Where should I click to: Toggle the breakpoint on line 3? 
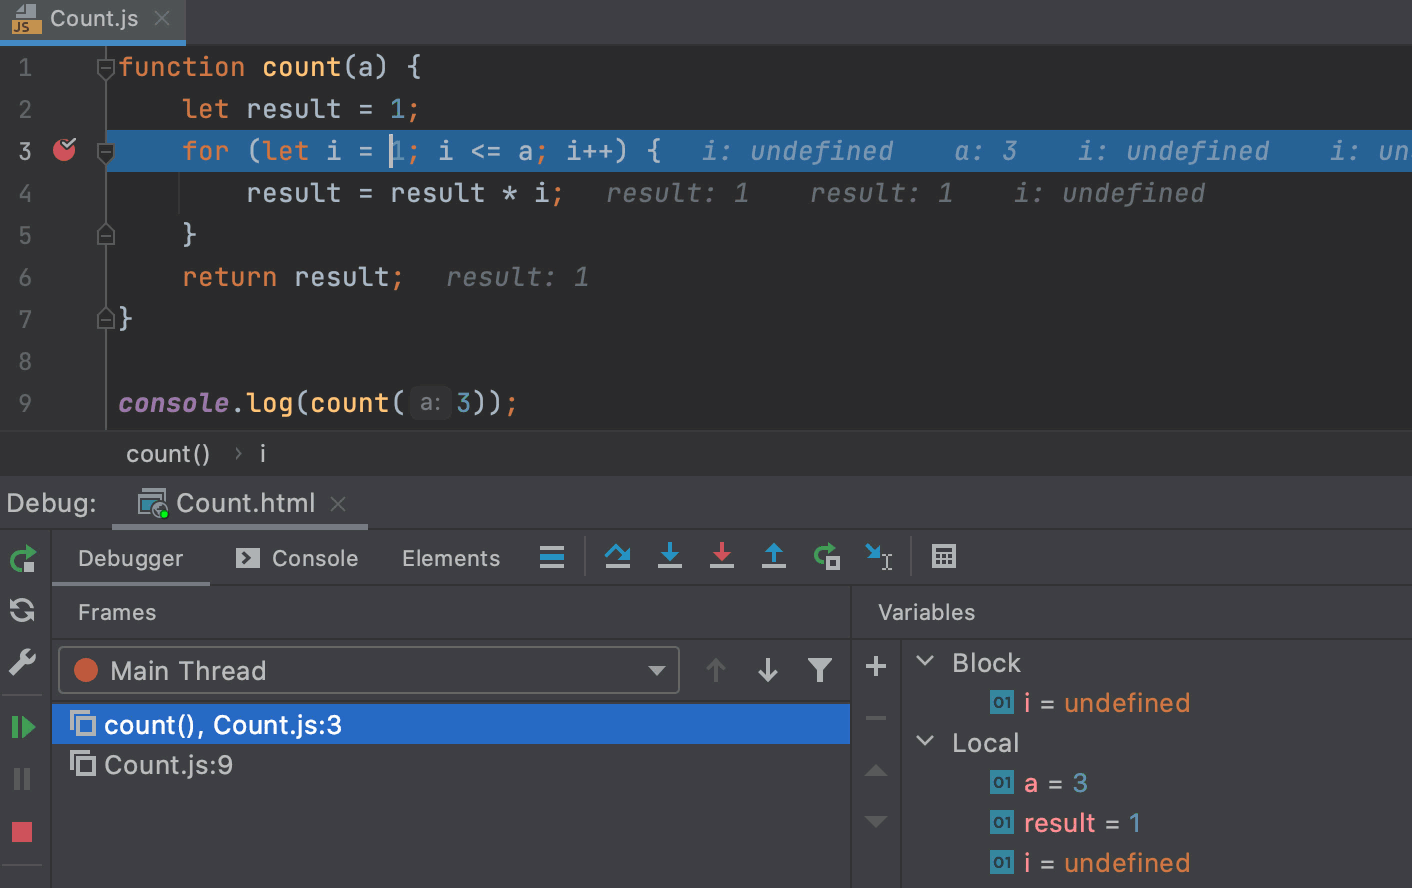pyautogui.click(x=64, y=150)
